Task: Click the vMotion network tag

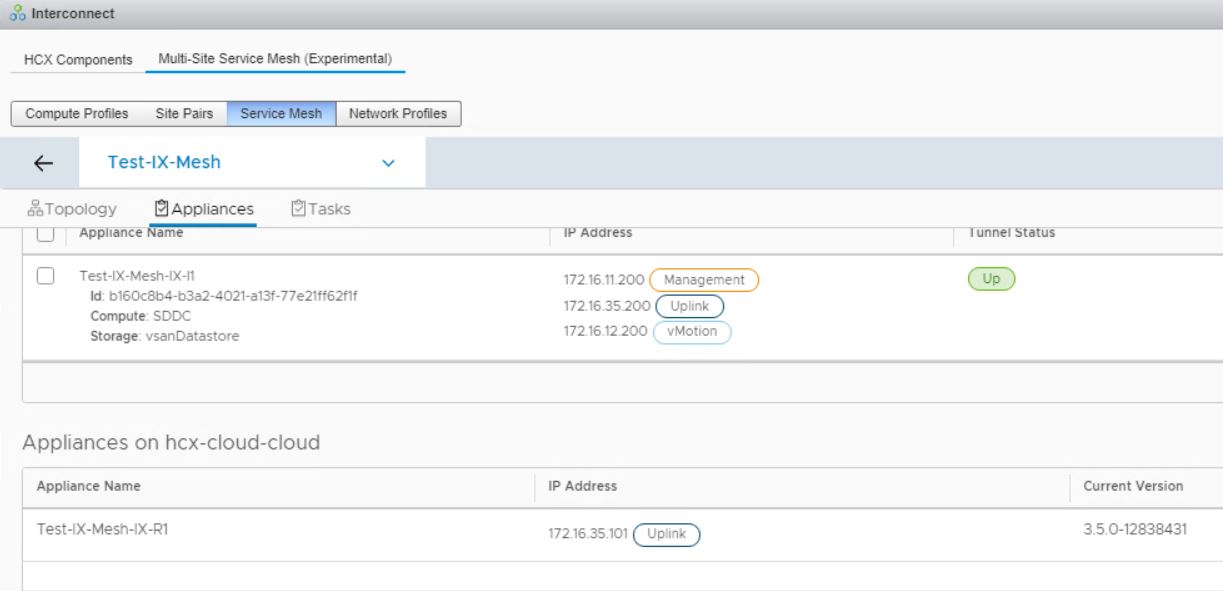Action: 692,332
